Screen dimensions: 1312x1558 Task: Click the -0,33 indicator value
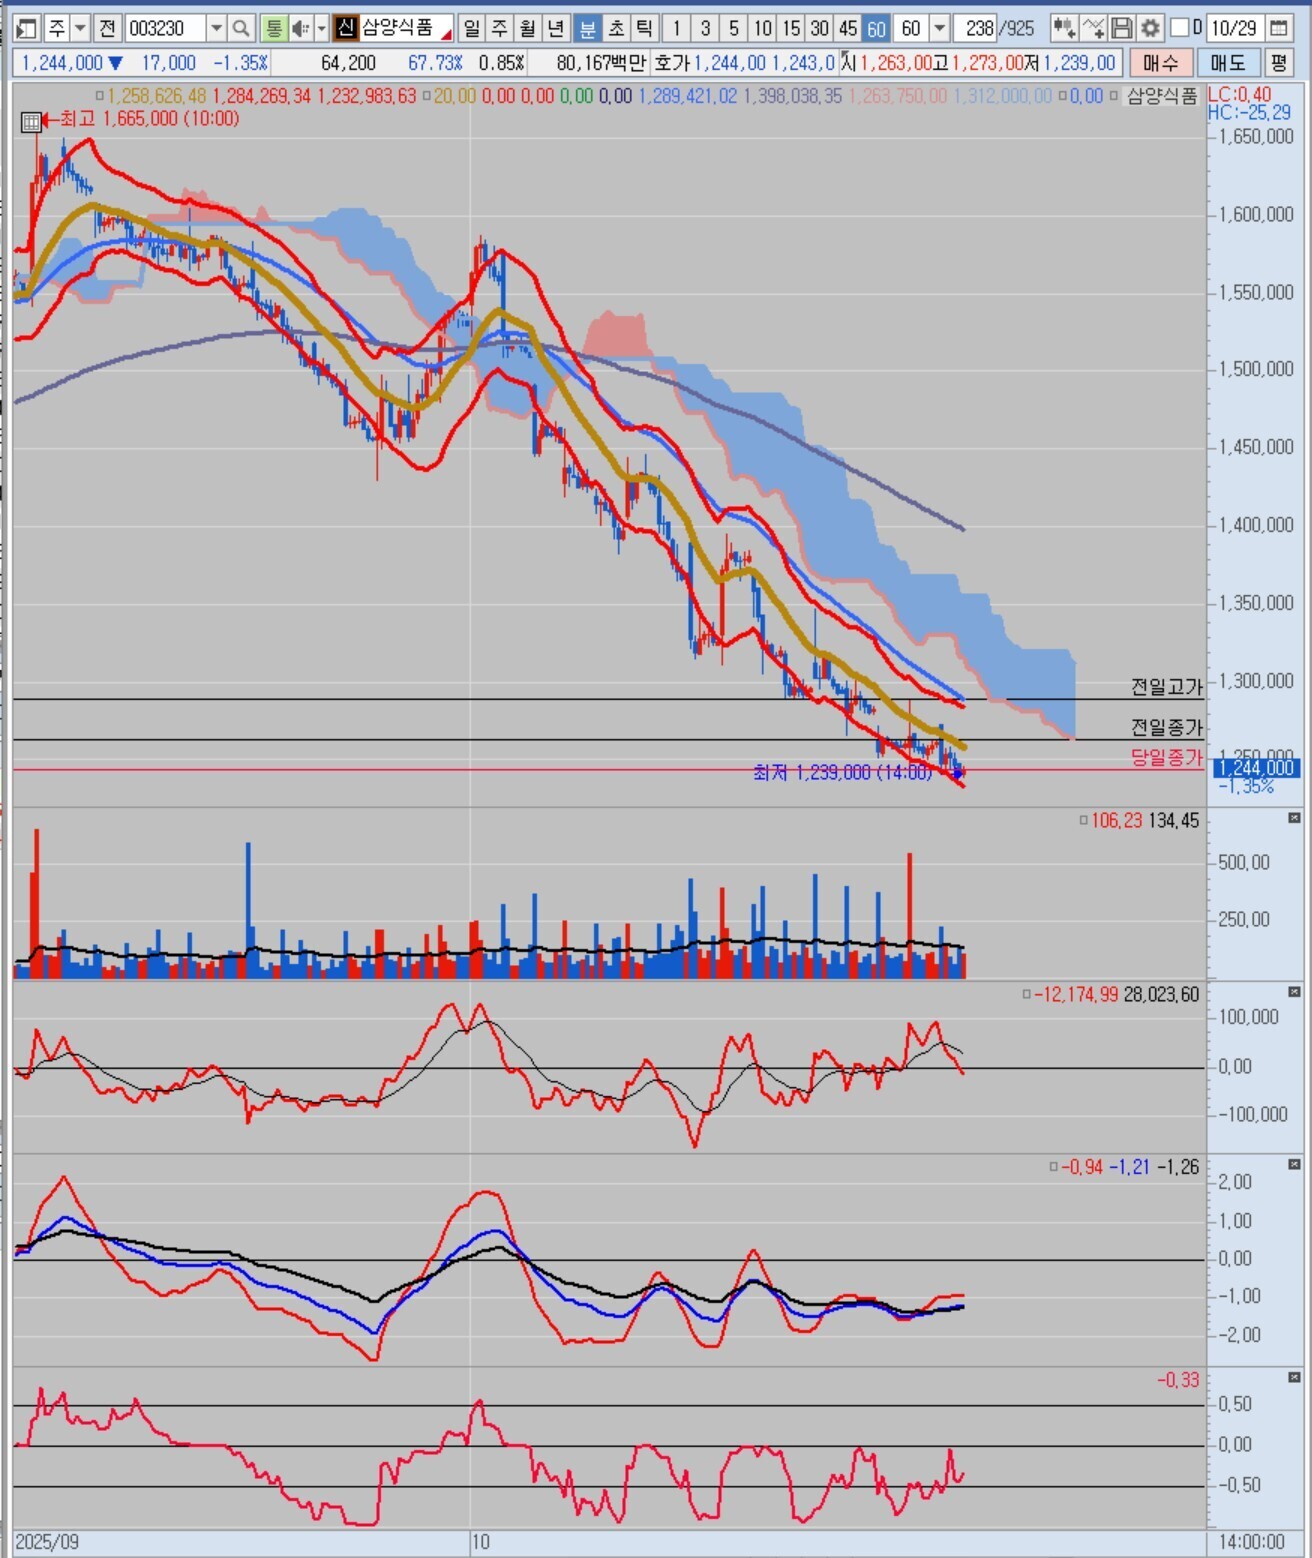pos(1178,1380)
